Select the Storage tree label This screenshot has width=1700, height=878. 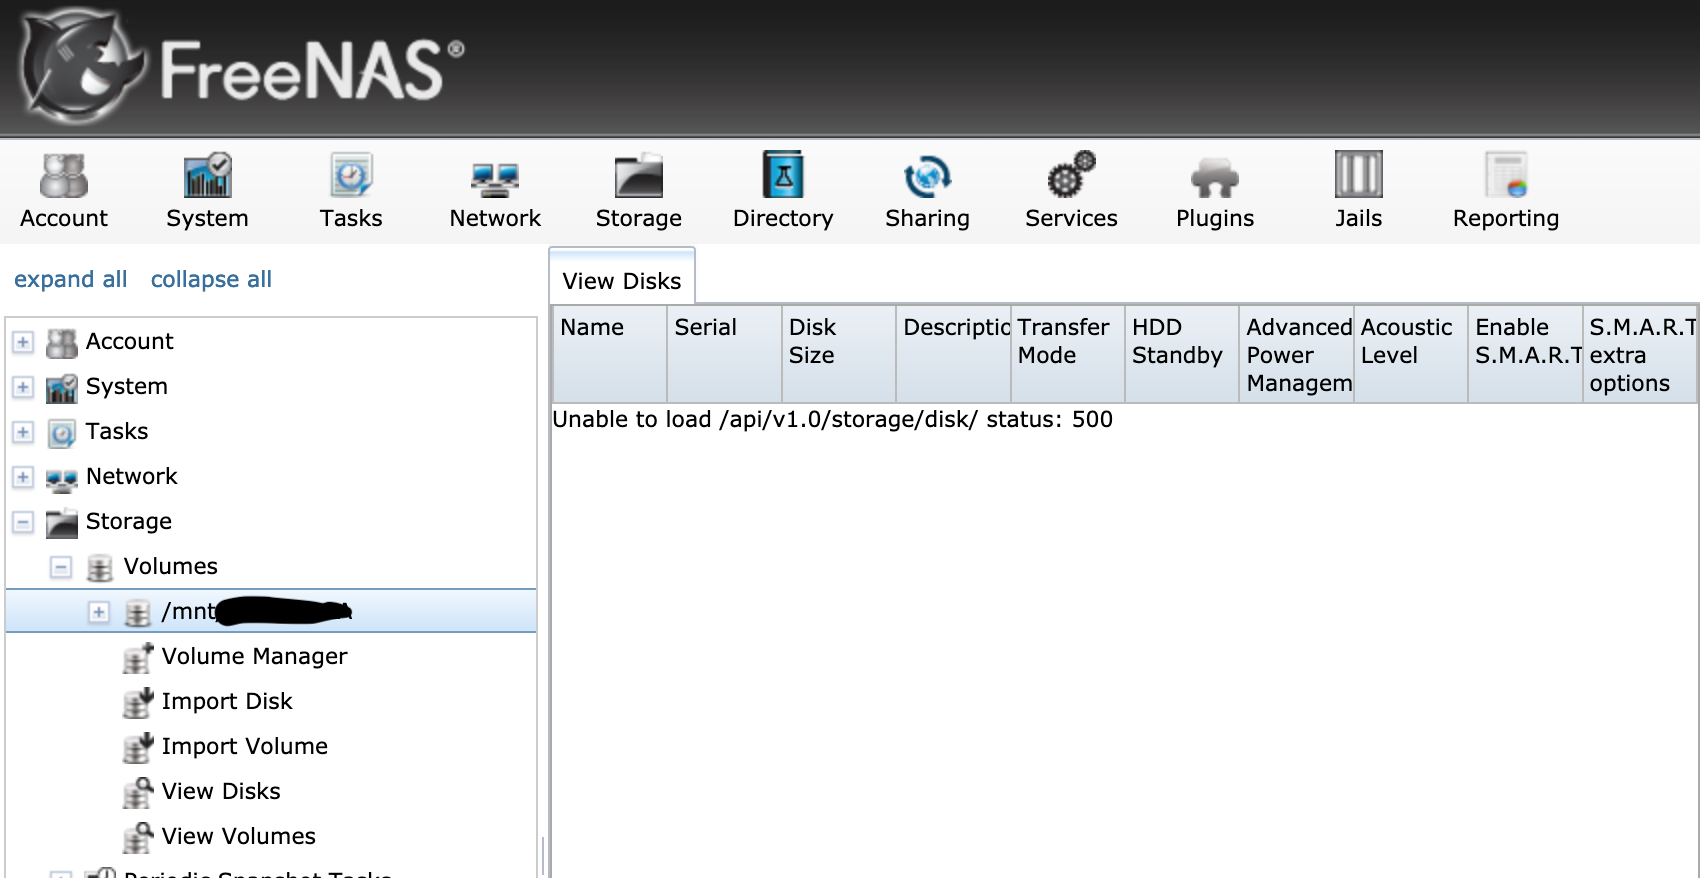click(129, 521)
